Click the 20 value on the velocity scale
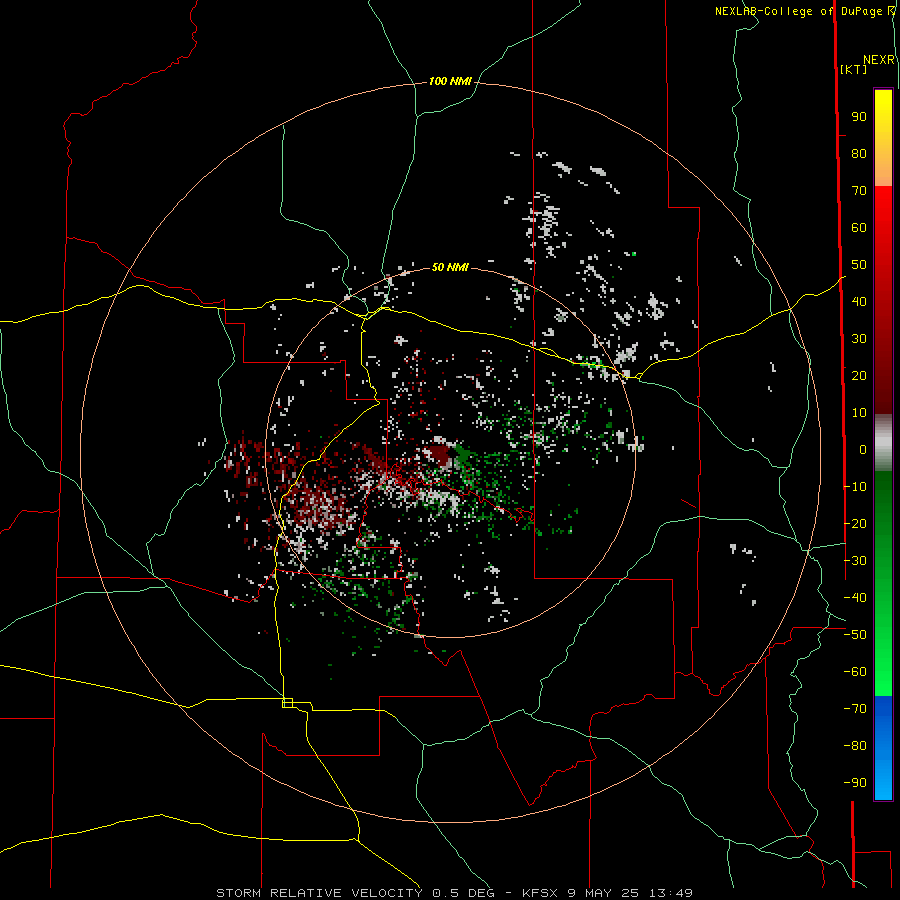The image size is (900, 900). click(x=859, y=376)
